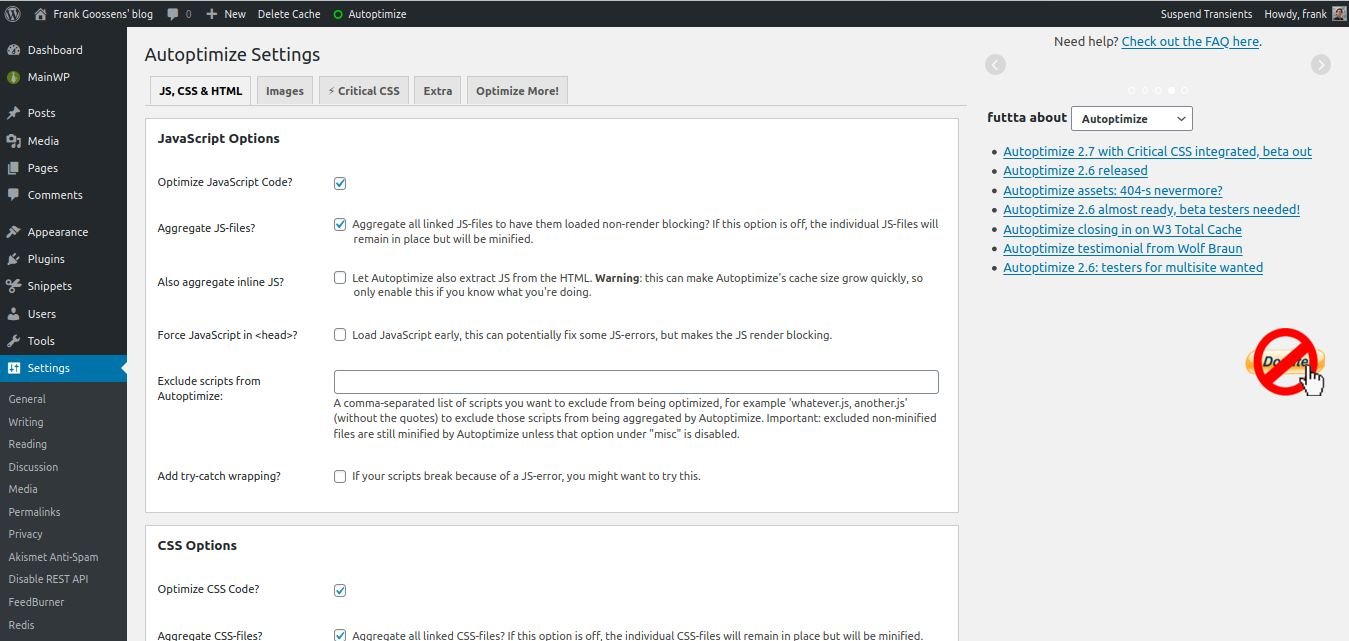Open the Extra tab

(438, 91)
